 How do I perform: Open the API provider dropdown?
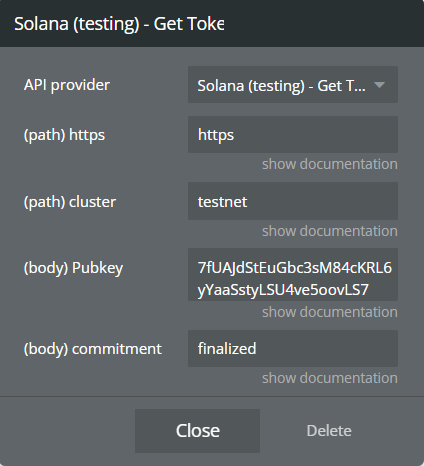click(293, 85)
